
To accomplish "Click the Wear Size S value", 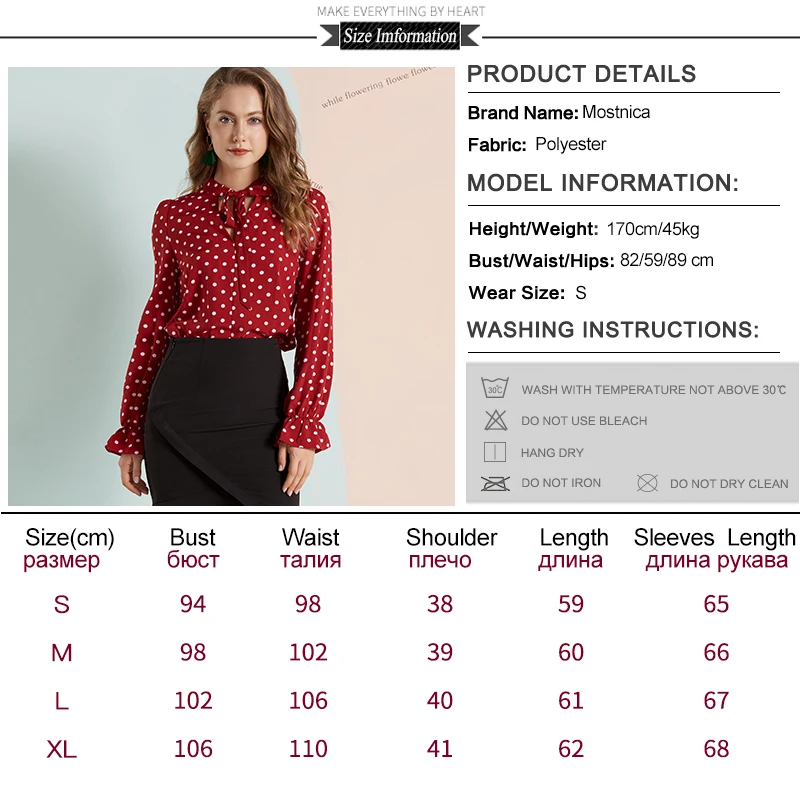I will point(581,293).
